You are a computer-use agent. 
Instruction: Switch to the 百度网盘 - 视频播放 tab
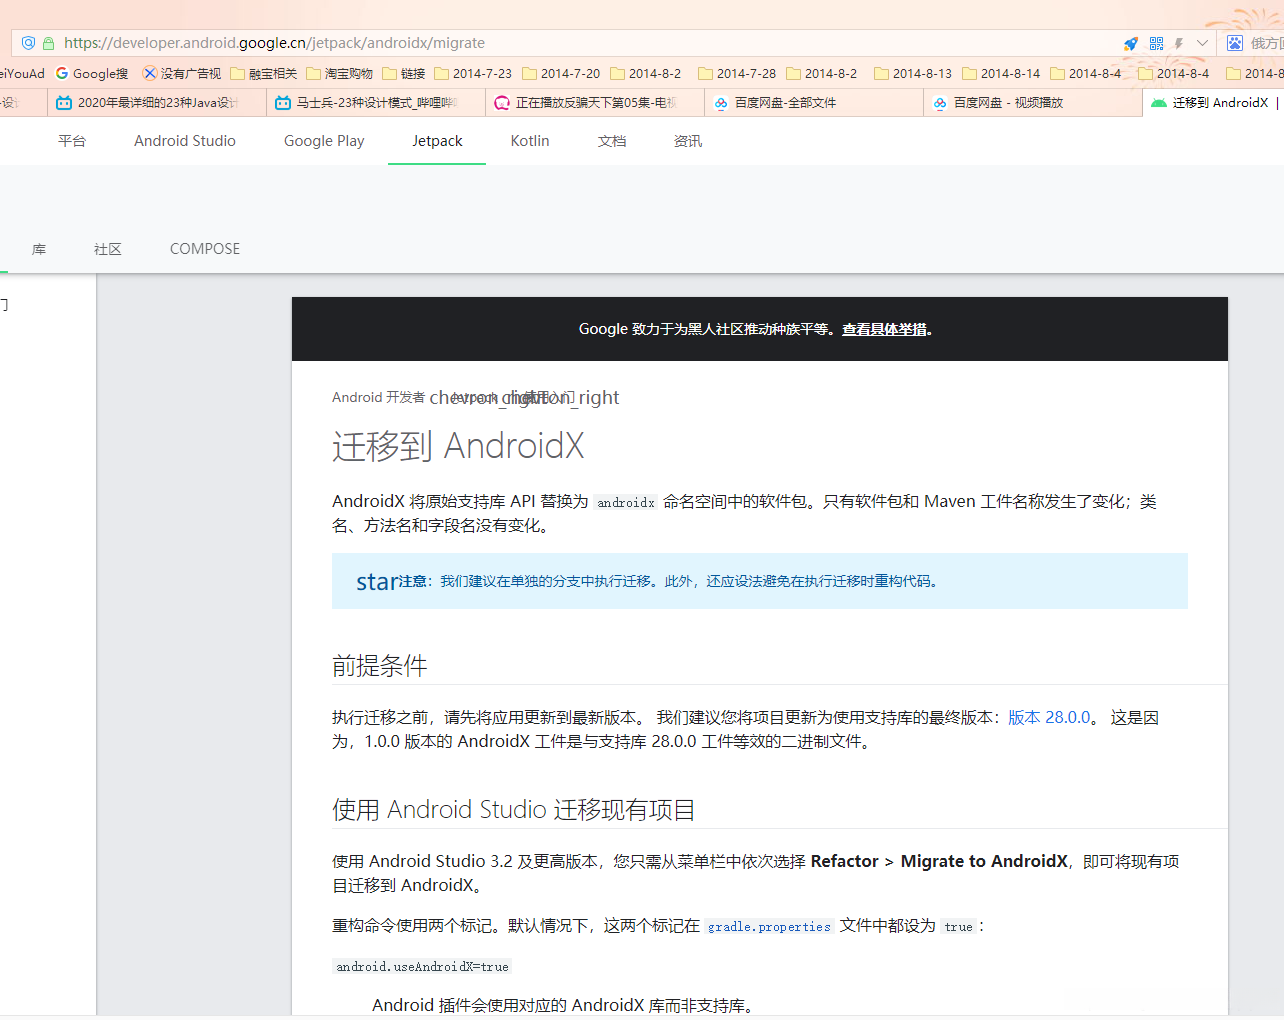click(x=1033, y=103)
